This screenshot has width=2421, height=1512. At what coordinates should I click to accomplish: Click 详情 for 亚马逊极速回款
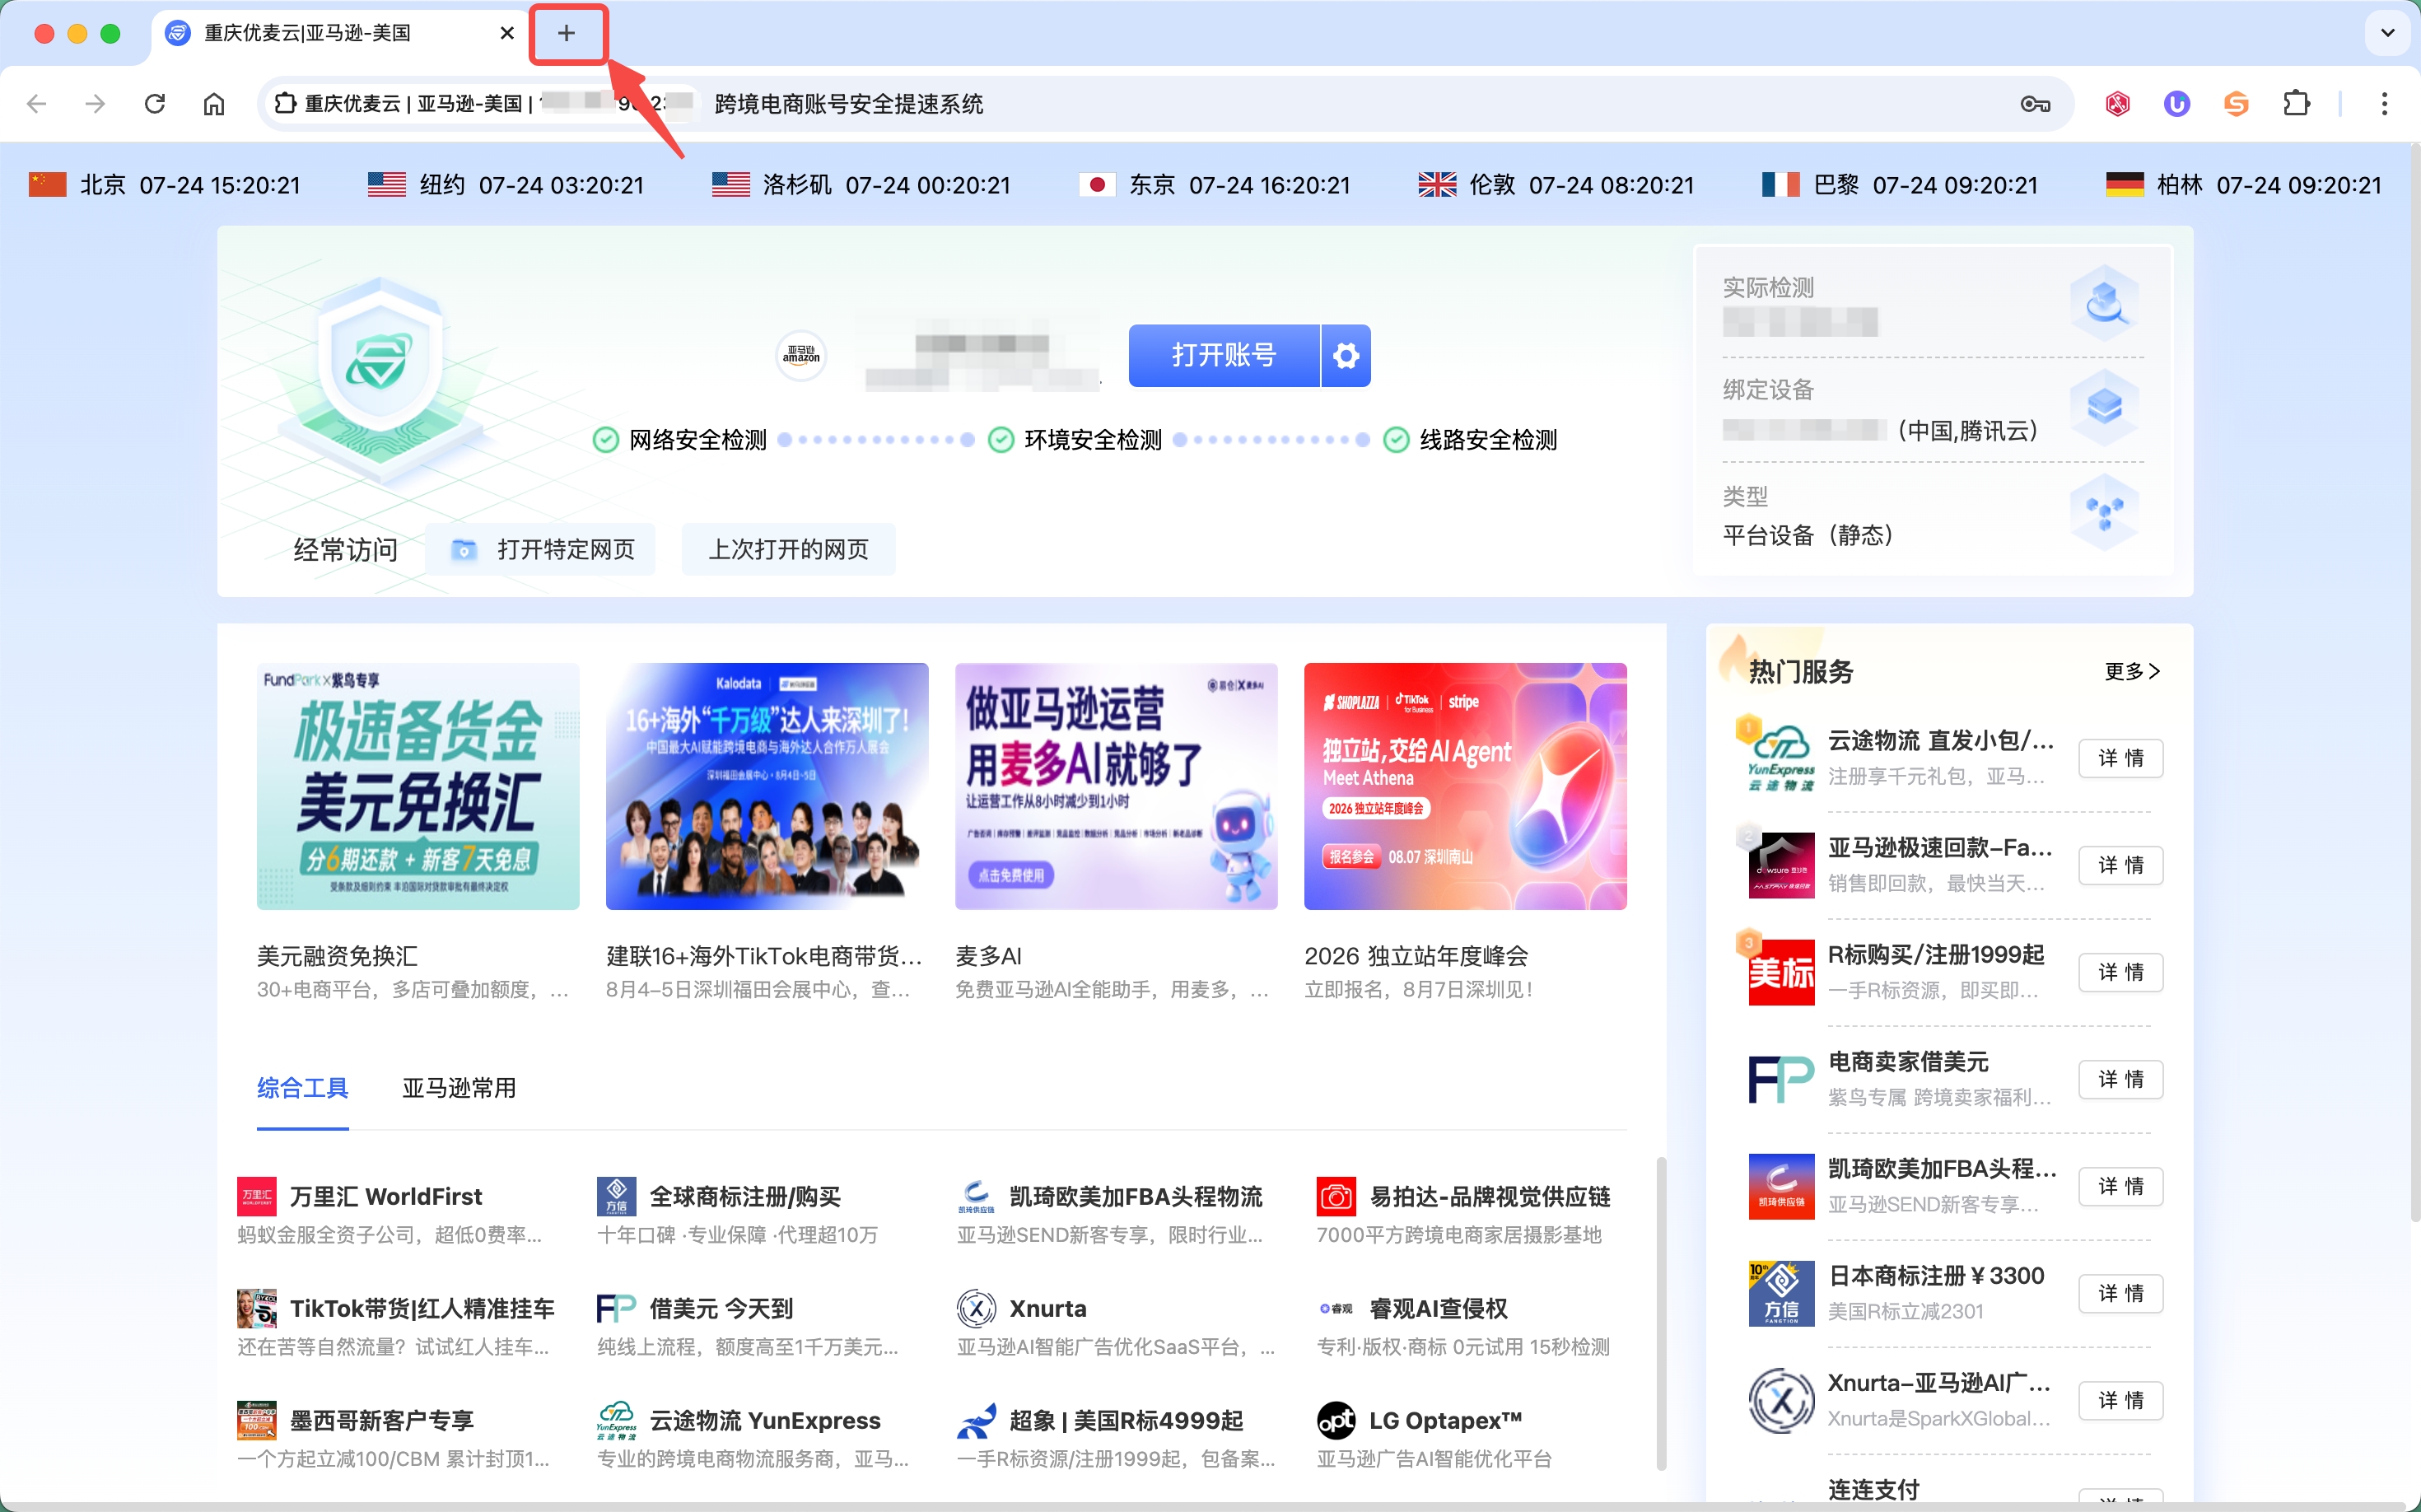(2120, 865)
